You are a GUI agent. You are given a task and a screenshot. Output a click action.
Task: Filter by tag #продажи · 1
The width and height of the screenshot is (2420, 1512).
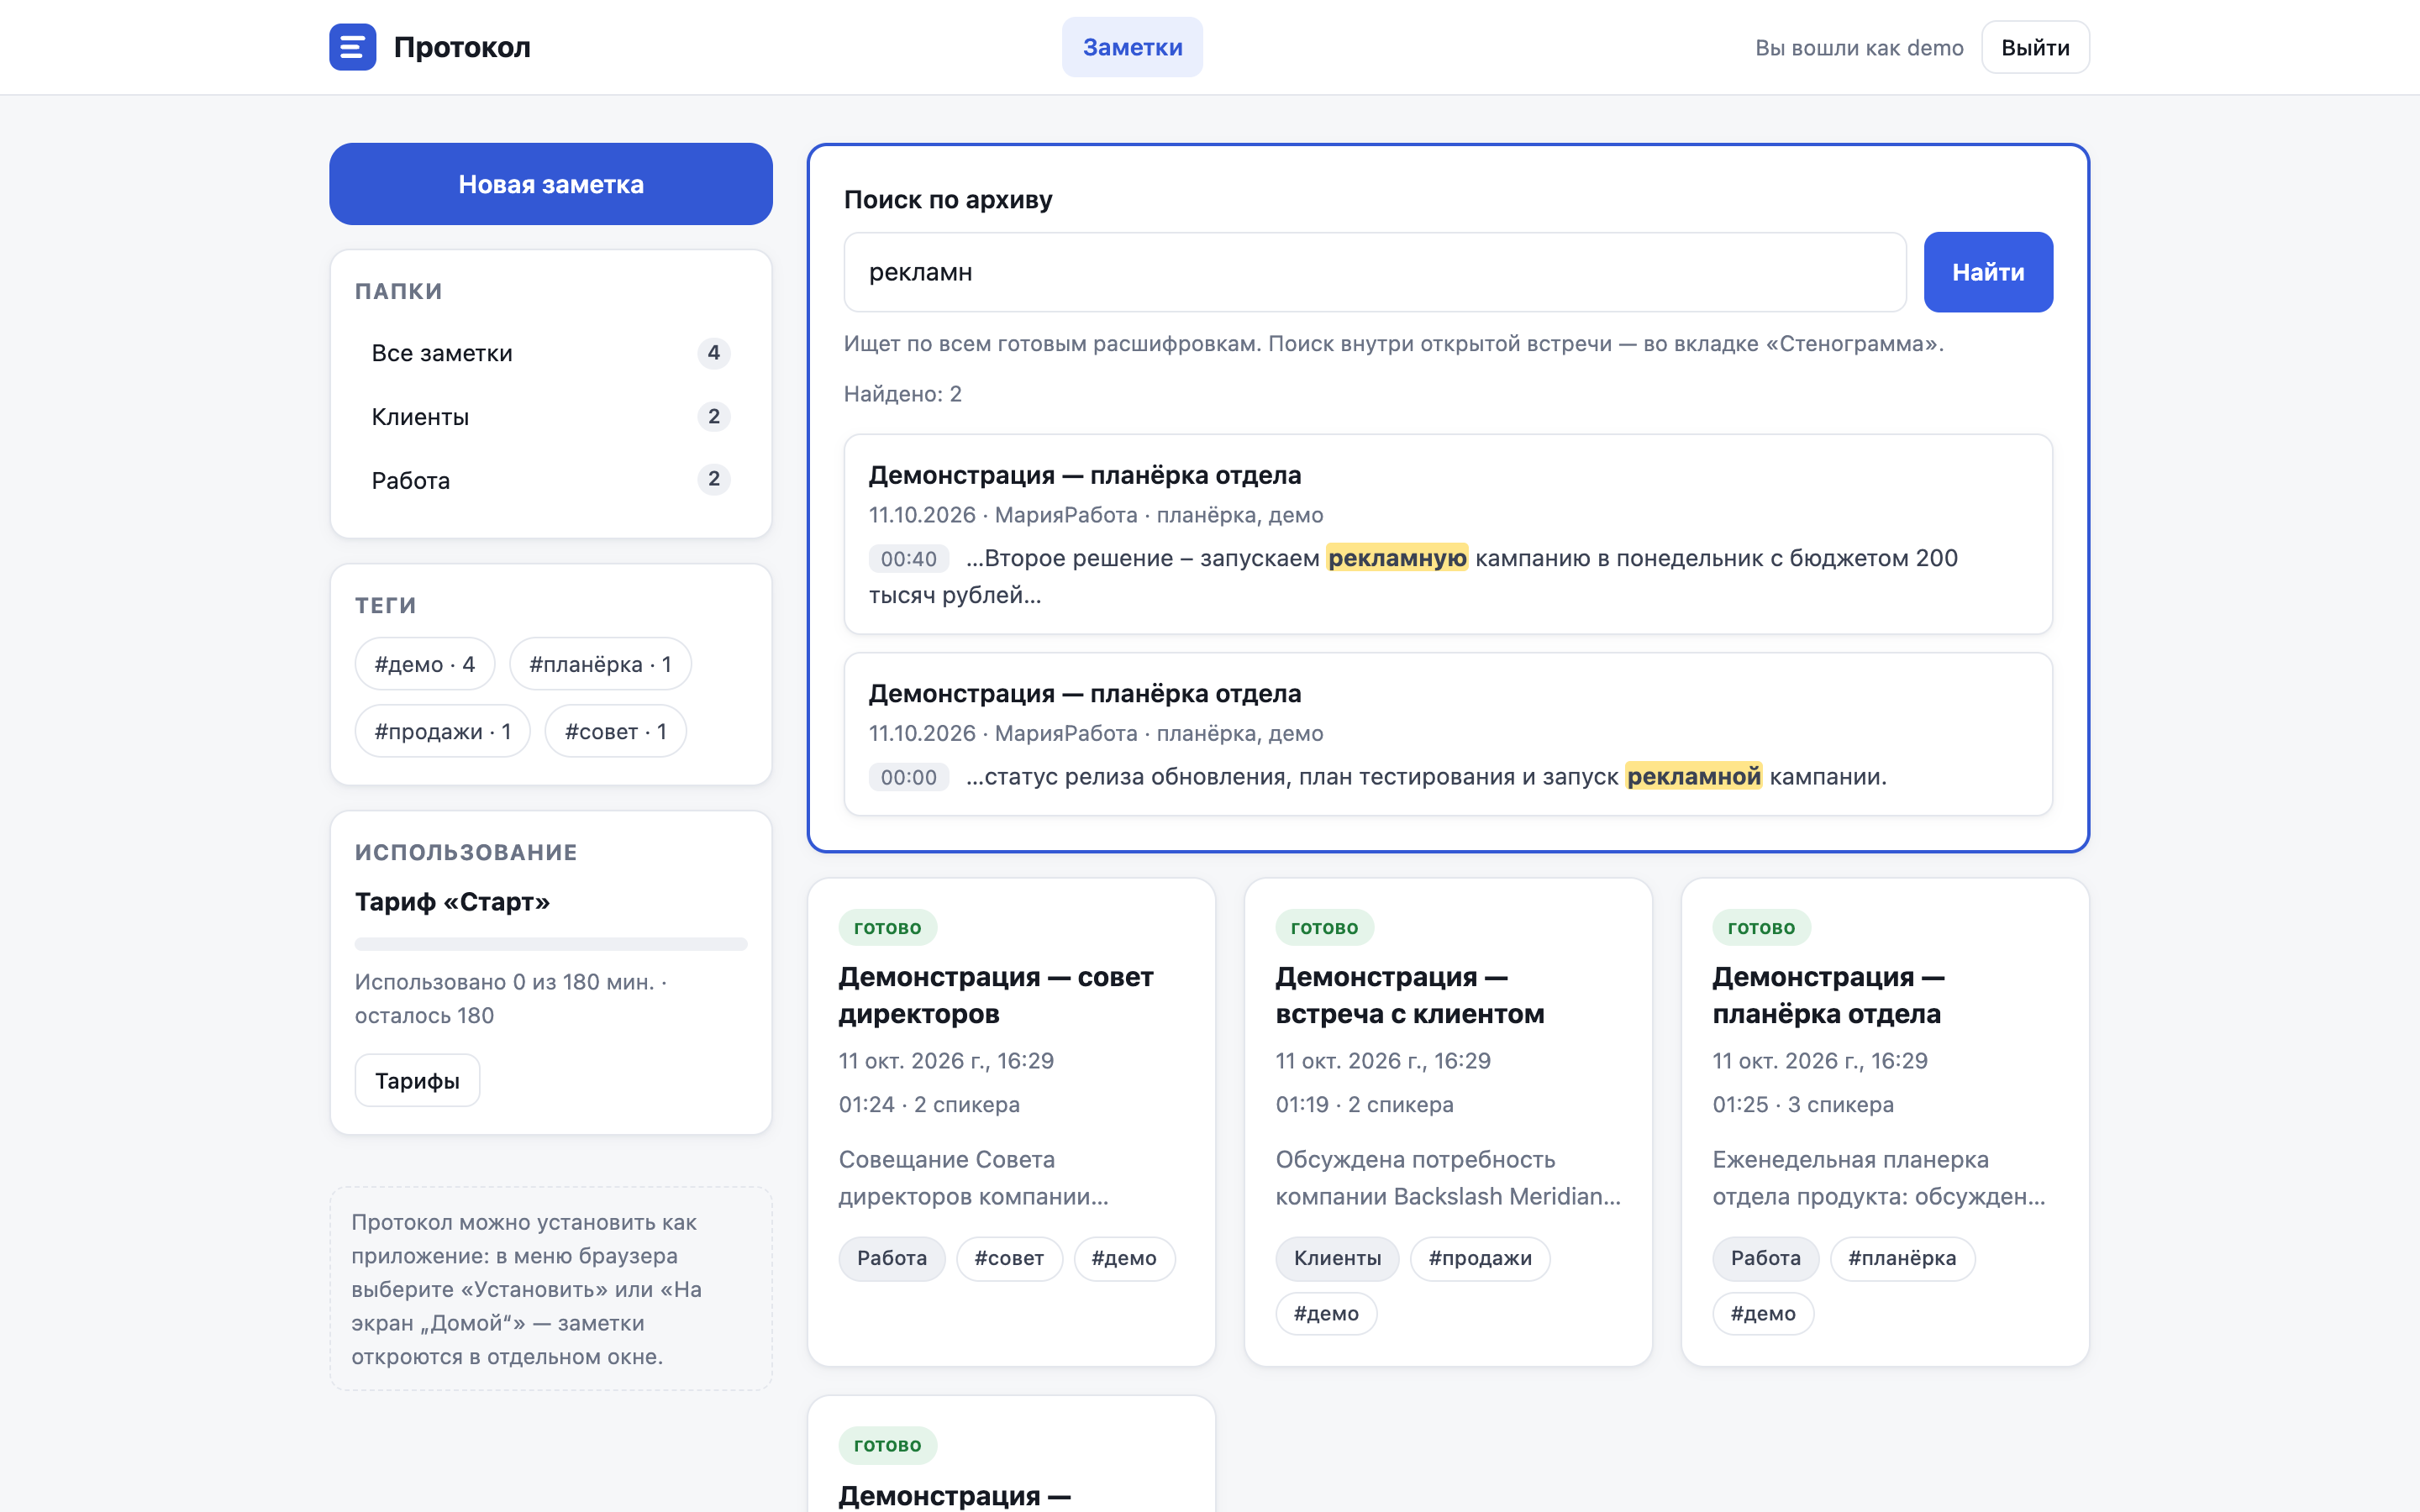(x=442, y=731)
